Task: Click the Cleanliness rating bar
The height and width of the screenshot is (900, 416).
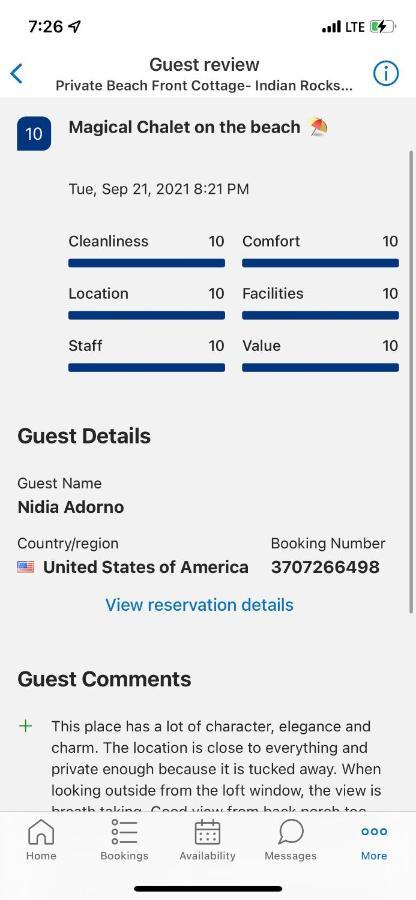Action: coord(146,263)
